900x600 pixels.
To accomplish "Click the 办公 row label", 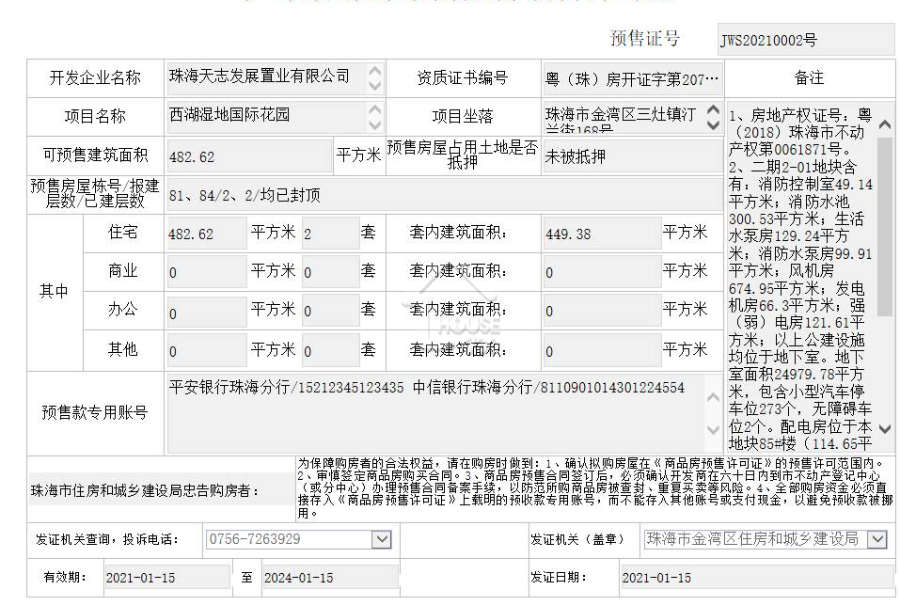I will 123,309.
